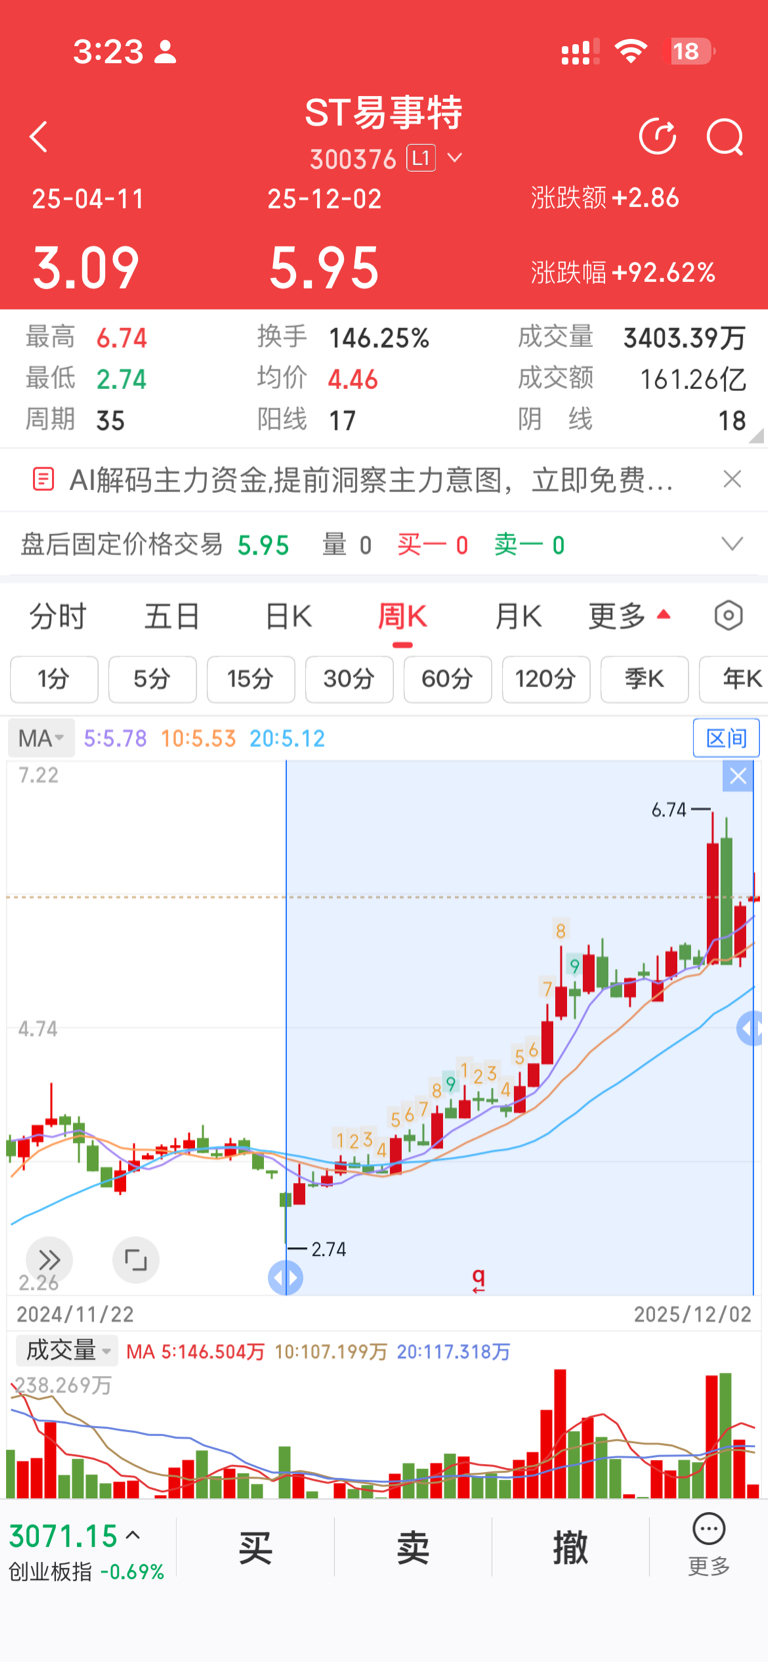The image size is (768, 1663).
Task: Tap the back arrow icon
Action: tap(39, 137)
